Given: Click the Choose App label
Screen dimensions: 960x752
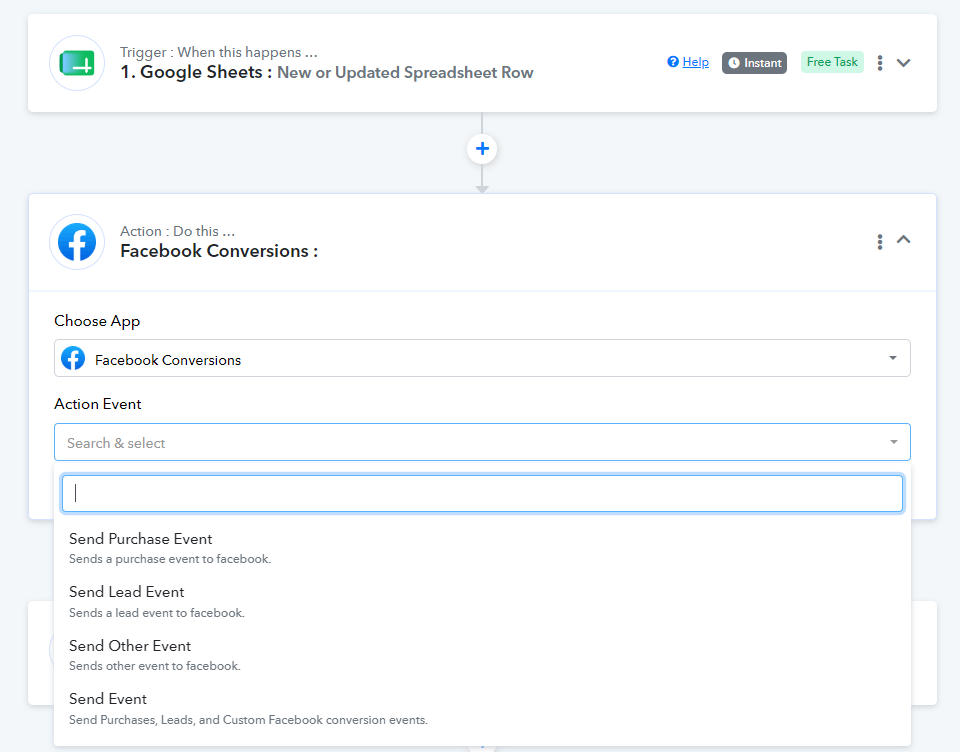Looking at the screenshot, I should click(97, 321).
